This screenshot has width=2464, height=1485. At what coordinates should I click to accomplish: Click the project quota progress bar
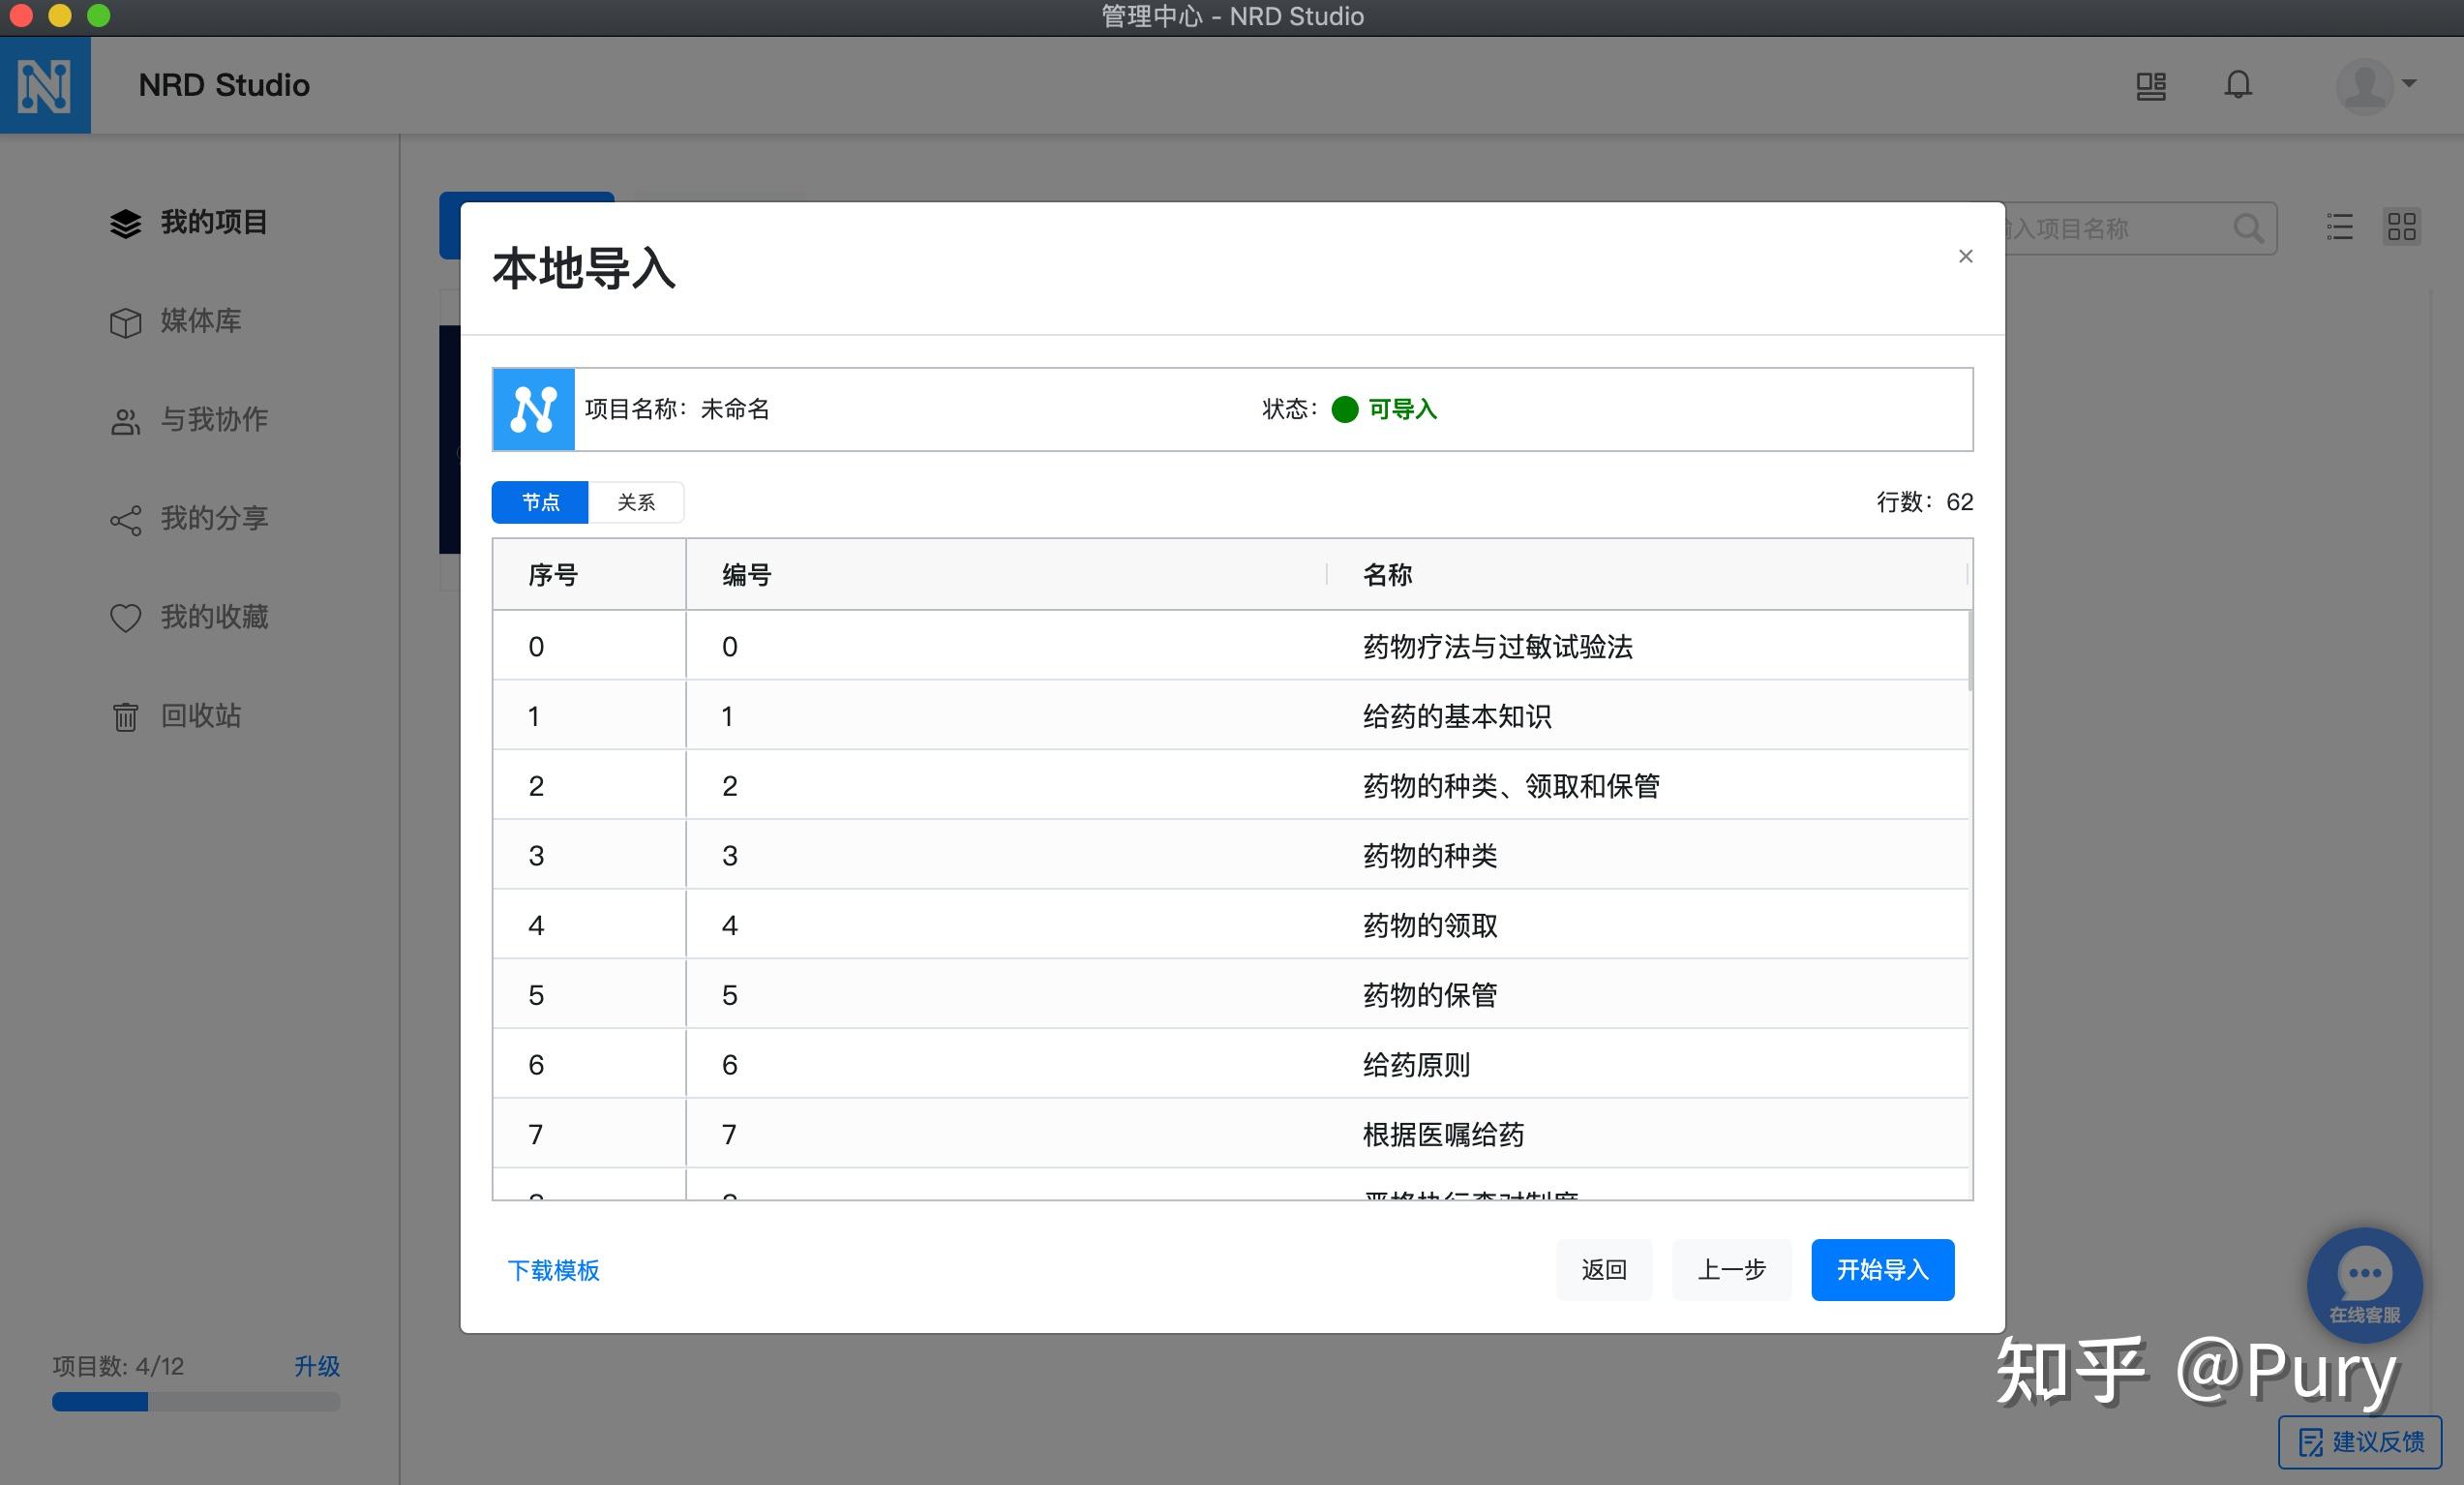(x=195, y=1402)
